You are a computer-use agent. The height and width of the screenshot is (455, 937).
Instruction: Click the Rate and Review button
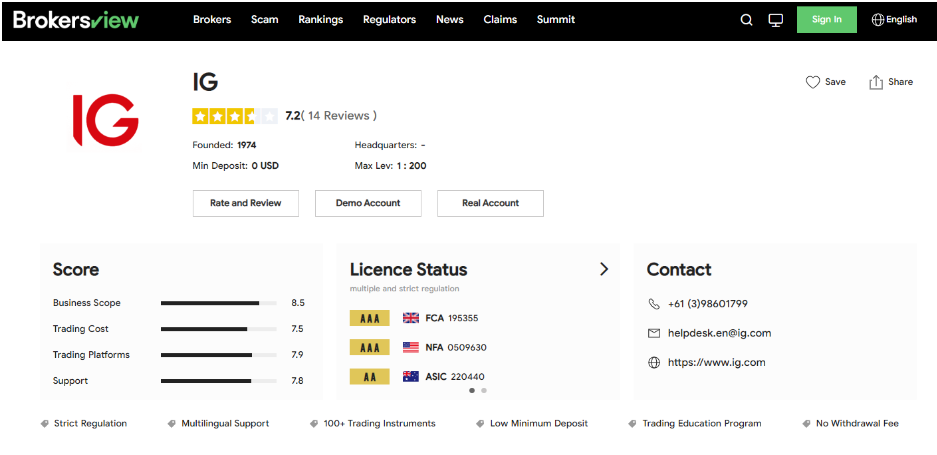click(x=246, y=203)
